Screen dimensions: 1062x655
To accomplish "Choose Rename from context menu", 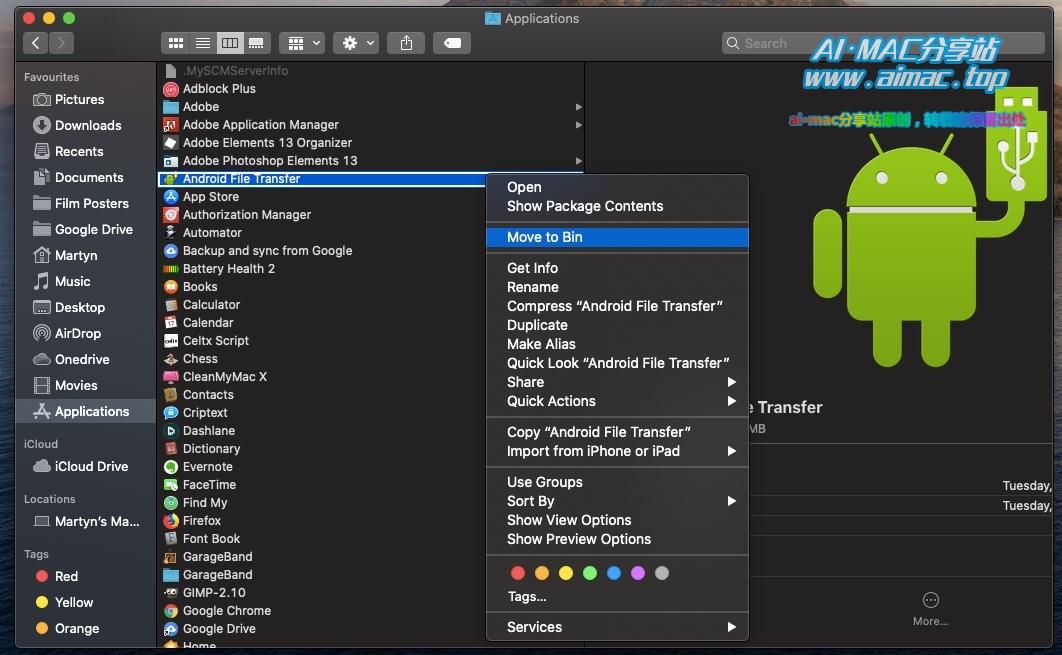I will point(617,287).
